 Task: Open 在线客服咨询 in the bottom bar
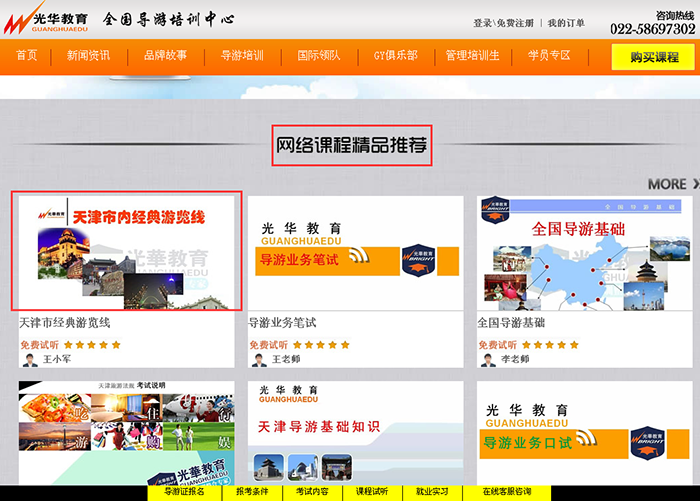tap(507, 492)
